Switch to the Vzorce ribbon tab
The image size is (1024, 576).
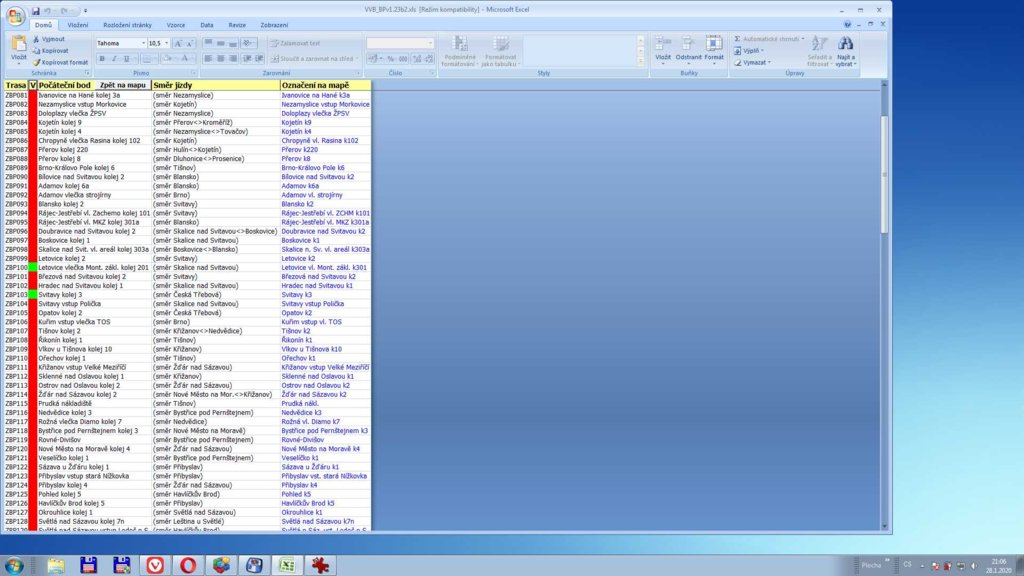tap(176, 24)
